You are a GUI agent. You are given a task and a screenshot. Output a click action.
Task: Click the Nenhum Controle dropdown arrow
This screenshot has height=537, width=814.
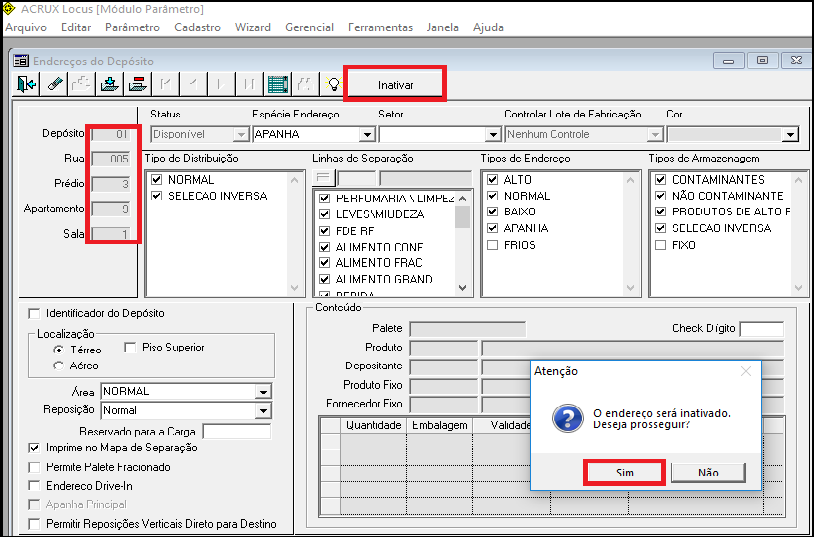(653, 135)
